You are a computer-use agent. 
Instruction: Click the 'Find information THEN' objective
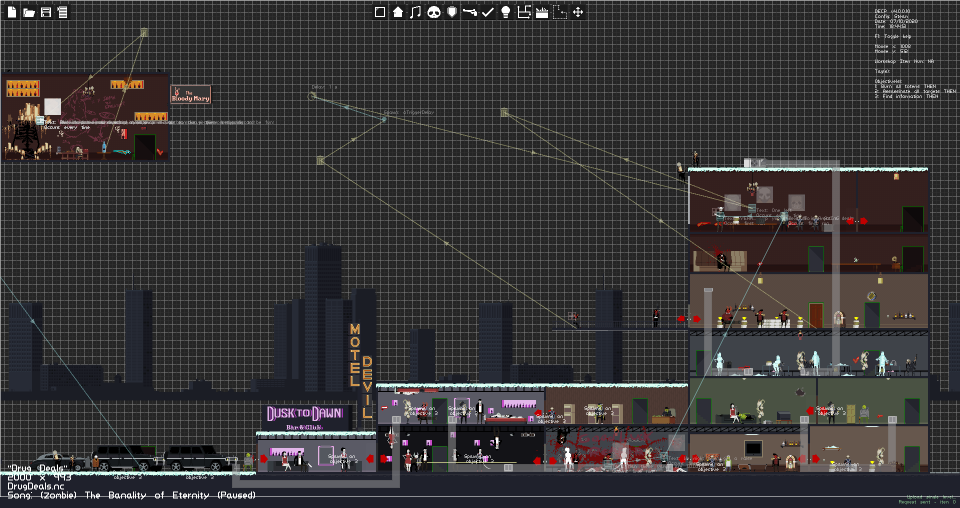[906, 96]
